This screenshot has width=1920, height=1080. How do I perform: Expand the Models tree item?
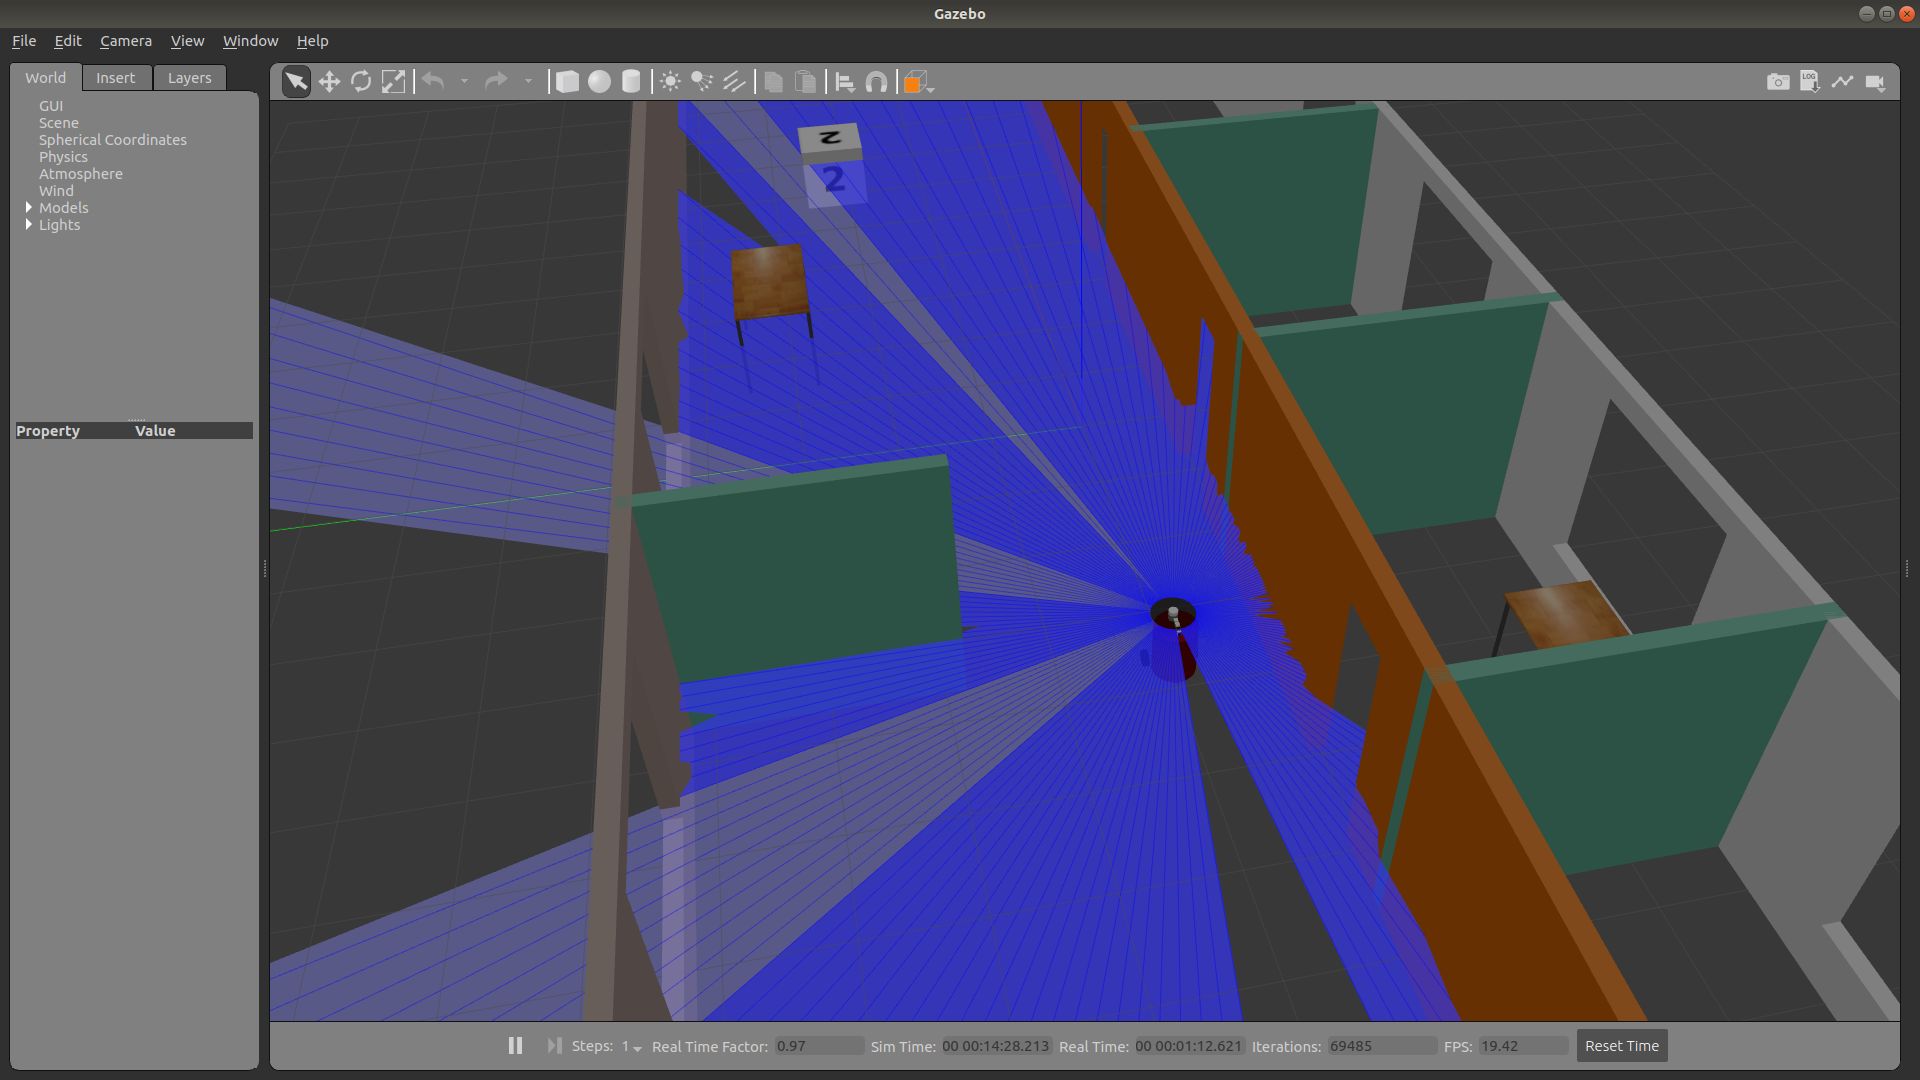pyautogui.click(x=29, y=208)
